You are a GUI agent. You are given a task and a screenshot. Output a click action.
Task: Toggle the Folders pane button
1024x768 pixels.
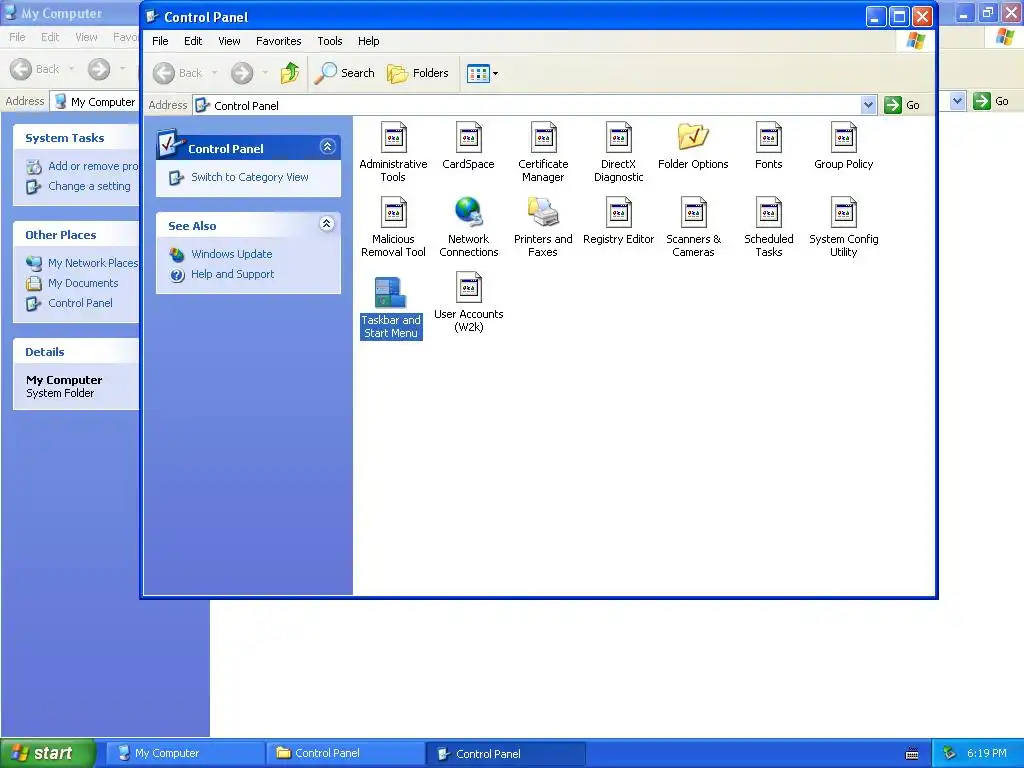point(418,73)
